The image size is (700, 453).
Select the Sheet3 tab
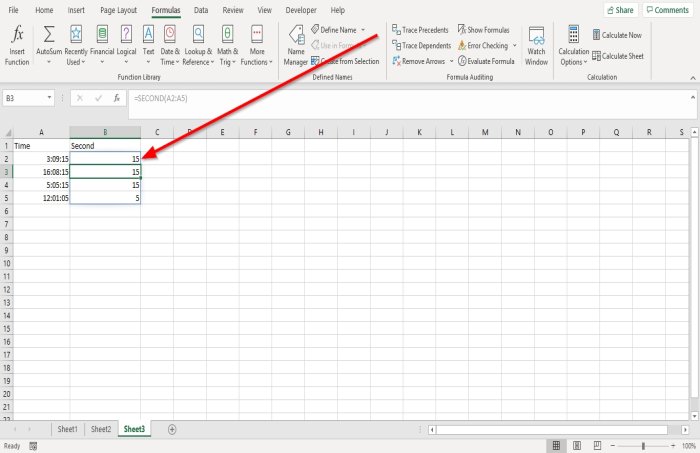pos(134,429)
